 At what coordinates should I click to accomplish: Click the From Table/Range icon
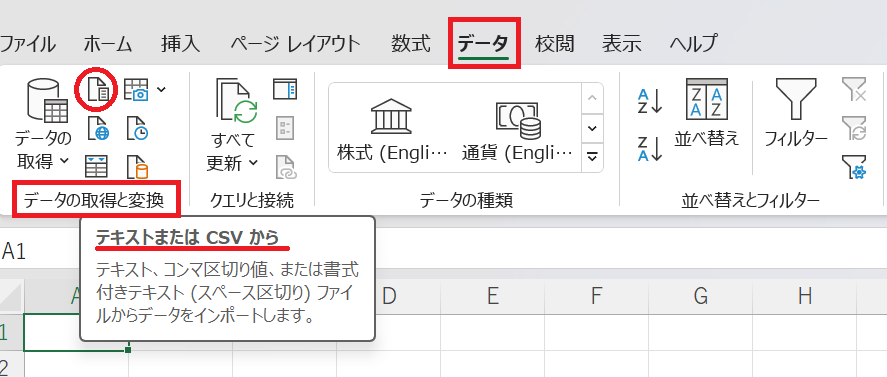pyautogui.click(x=97, y=166)
